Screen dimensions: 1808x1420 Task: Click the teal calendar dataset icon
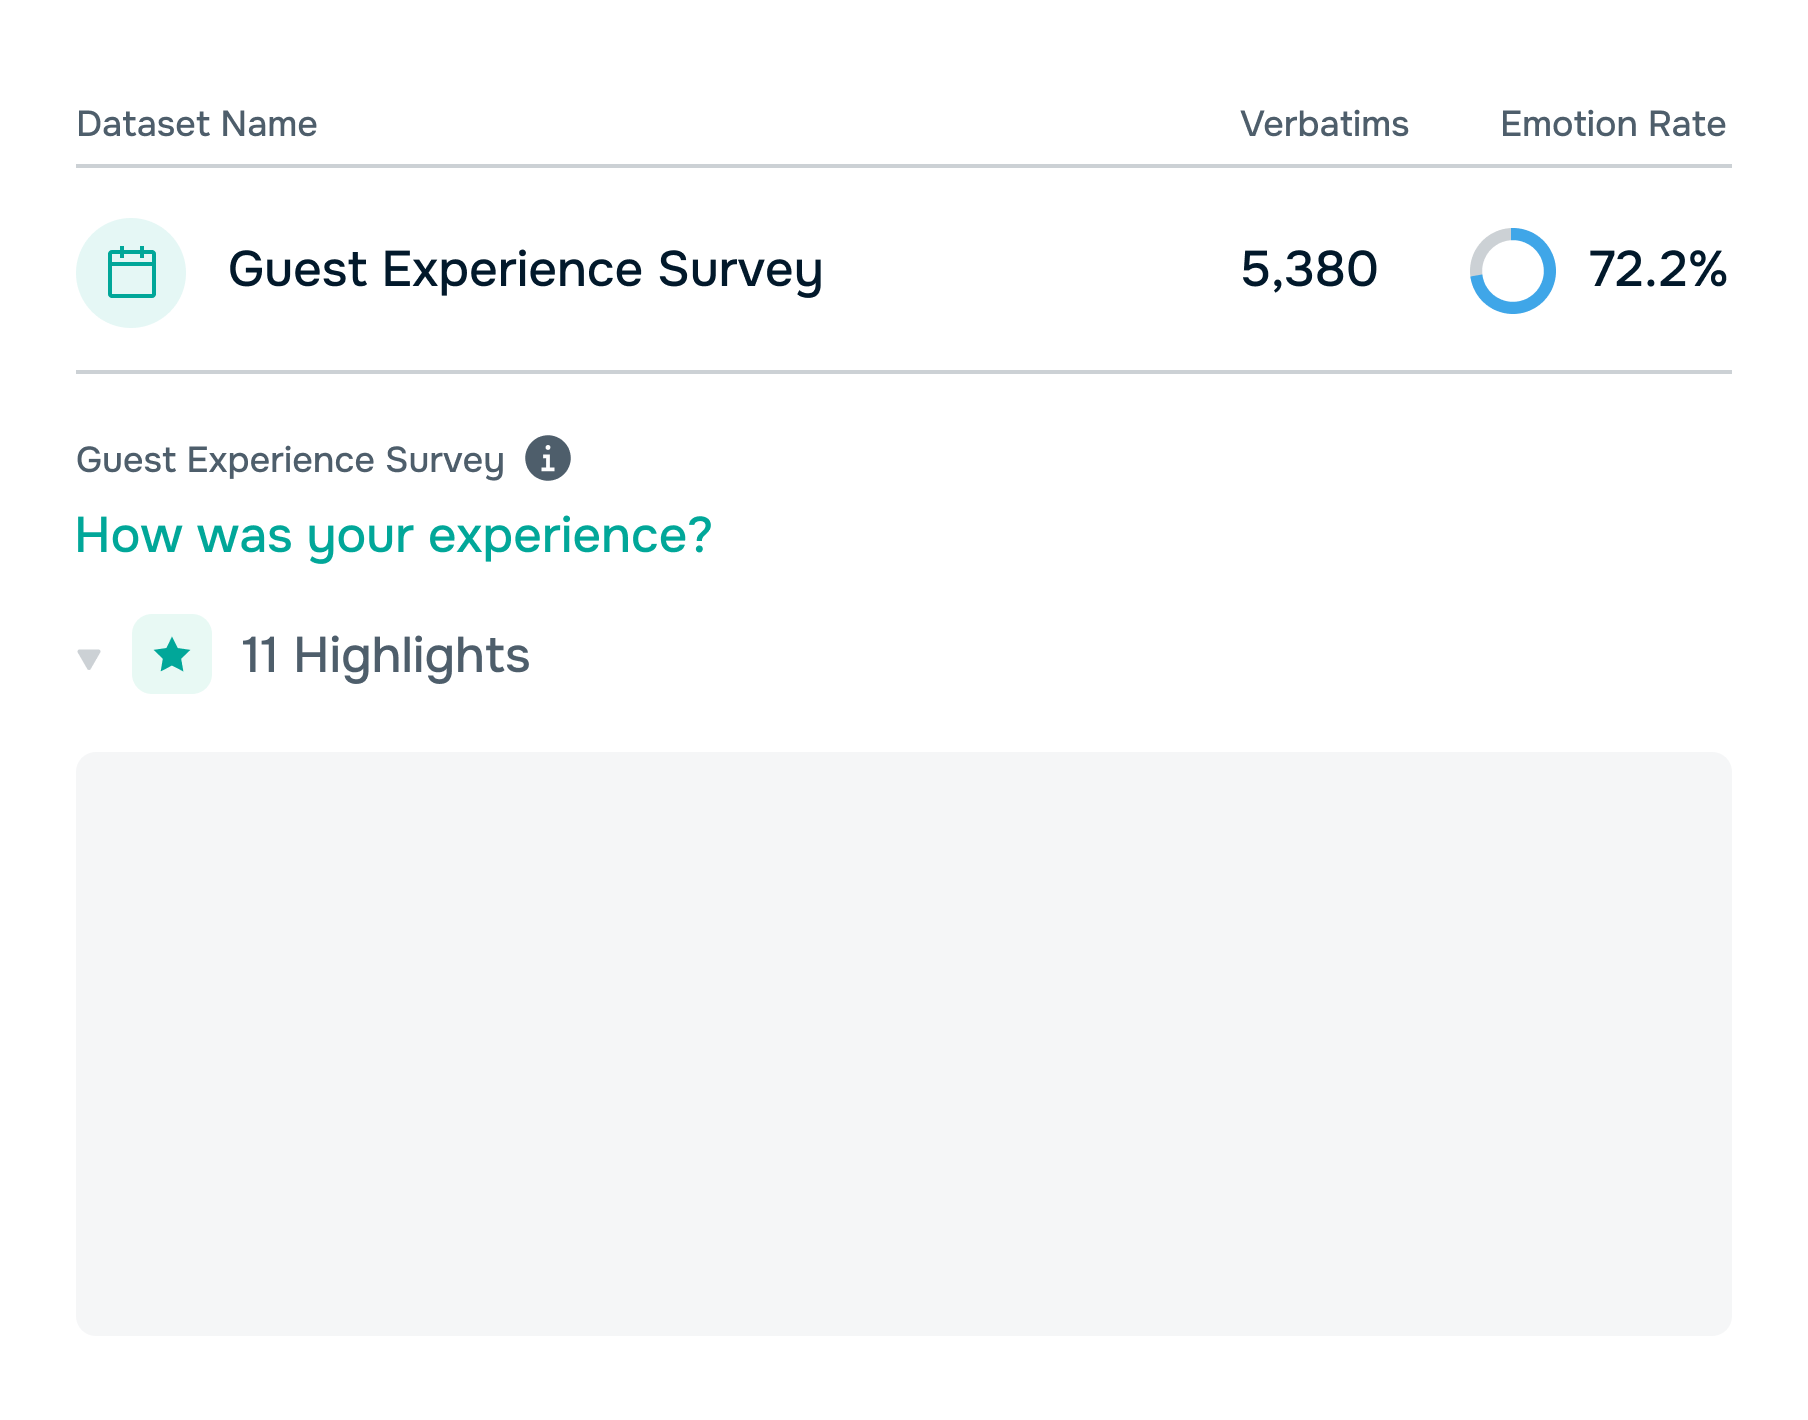(x=131, y=272)
